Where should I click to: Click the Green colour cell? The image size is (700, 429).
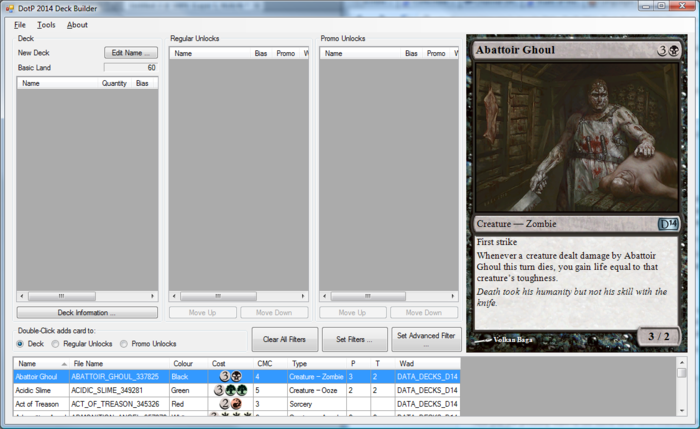click(188, 390)
